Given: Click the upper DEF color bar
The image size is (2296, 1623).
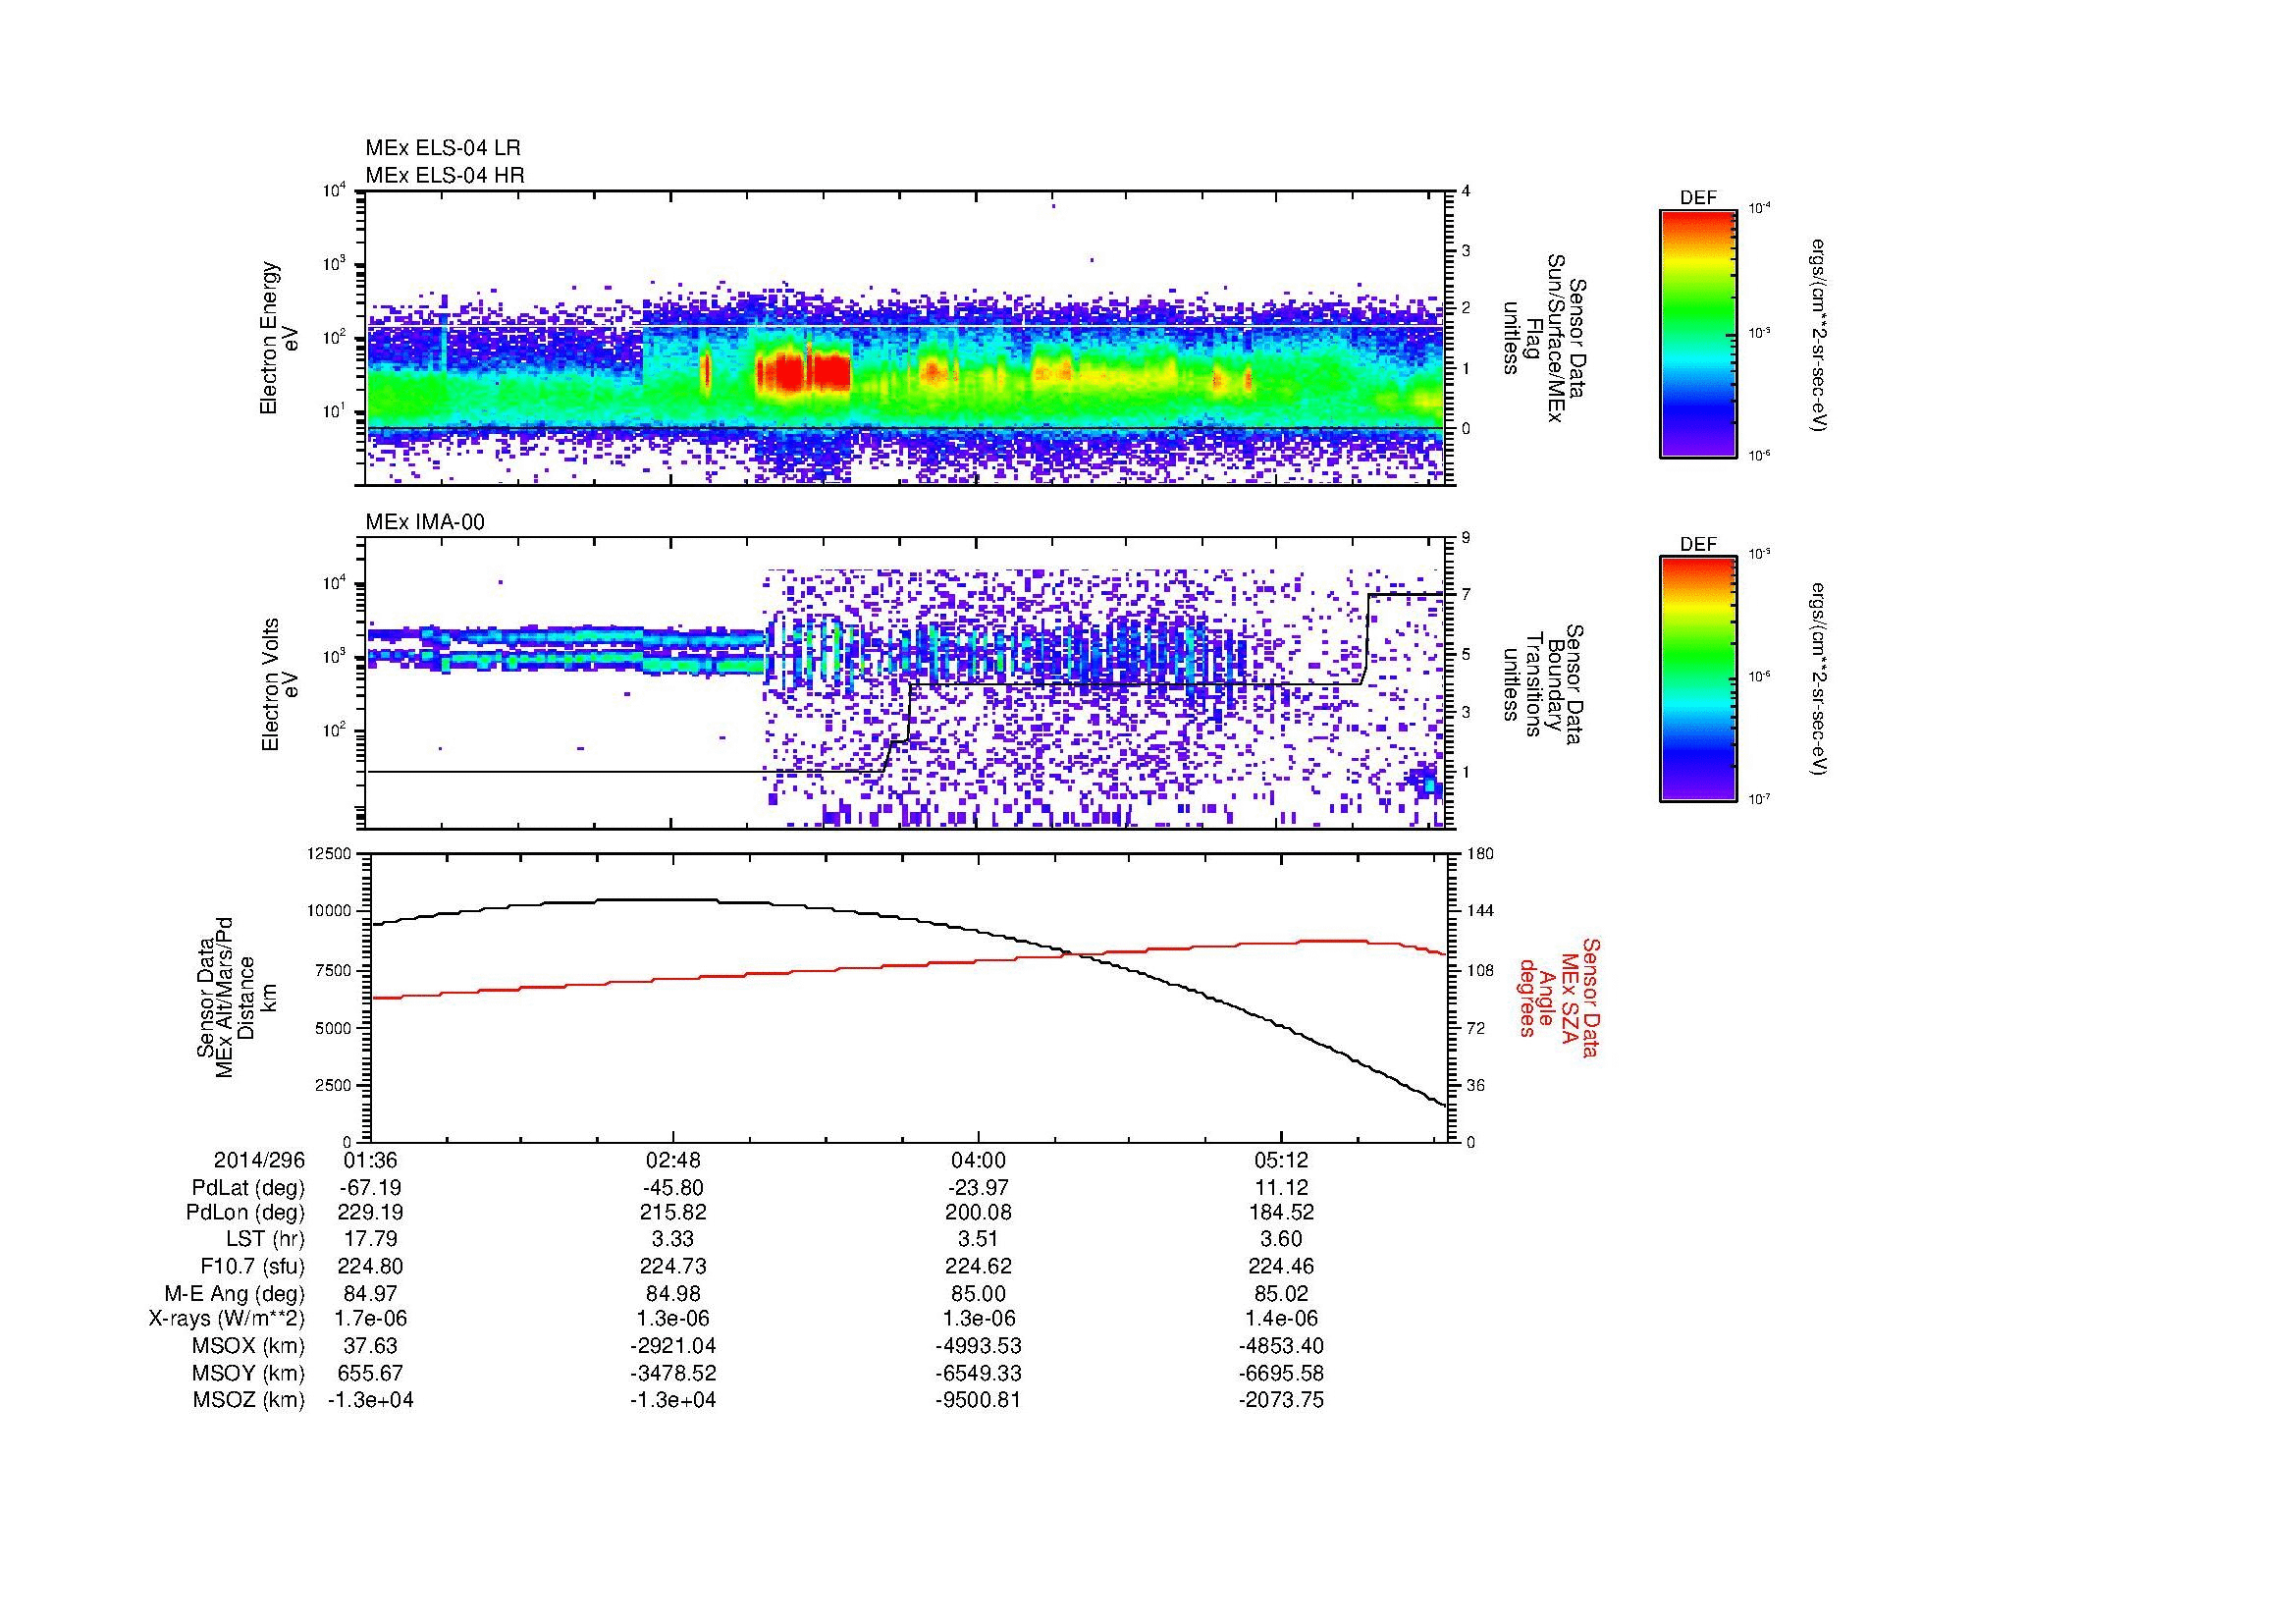Looking at the screenshot, I should [x=1698, y=333].
